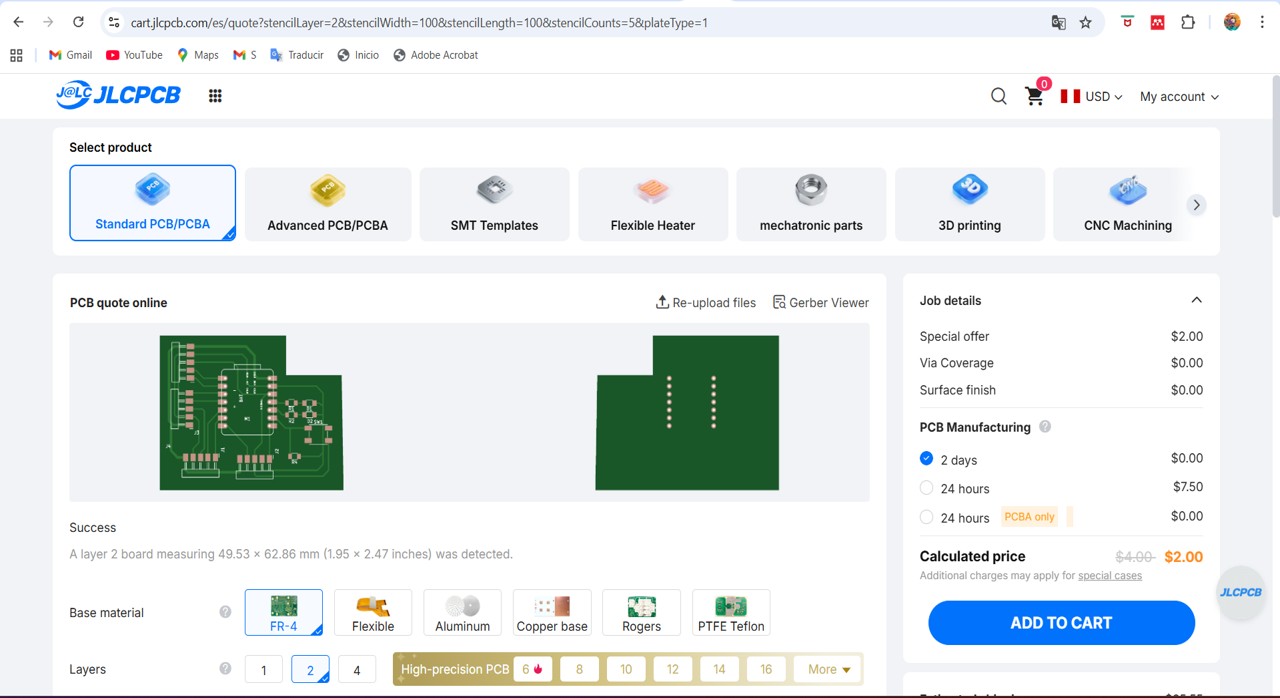Viewport: 1280px width, 698px height.
Task: Select the 24 hours PCBA only option
Action: click(926, 517)
